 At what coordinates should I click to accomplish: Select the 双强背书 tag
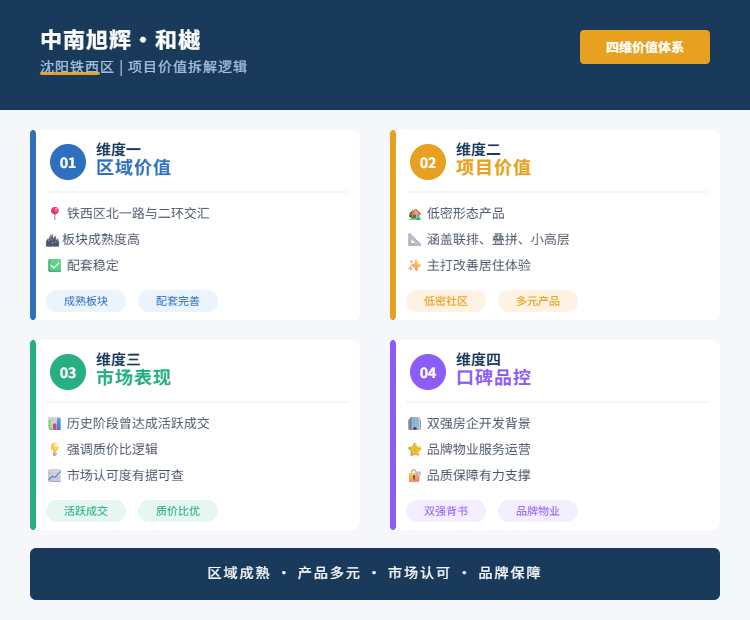tap(446, 511)
